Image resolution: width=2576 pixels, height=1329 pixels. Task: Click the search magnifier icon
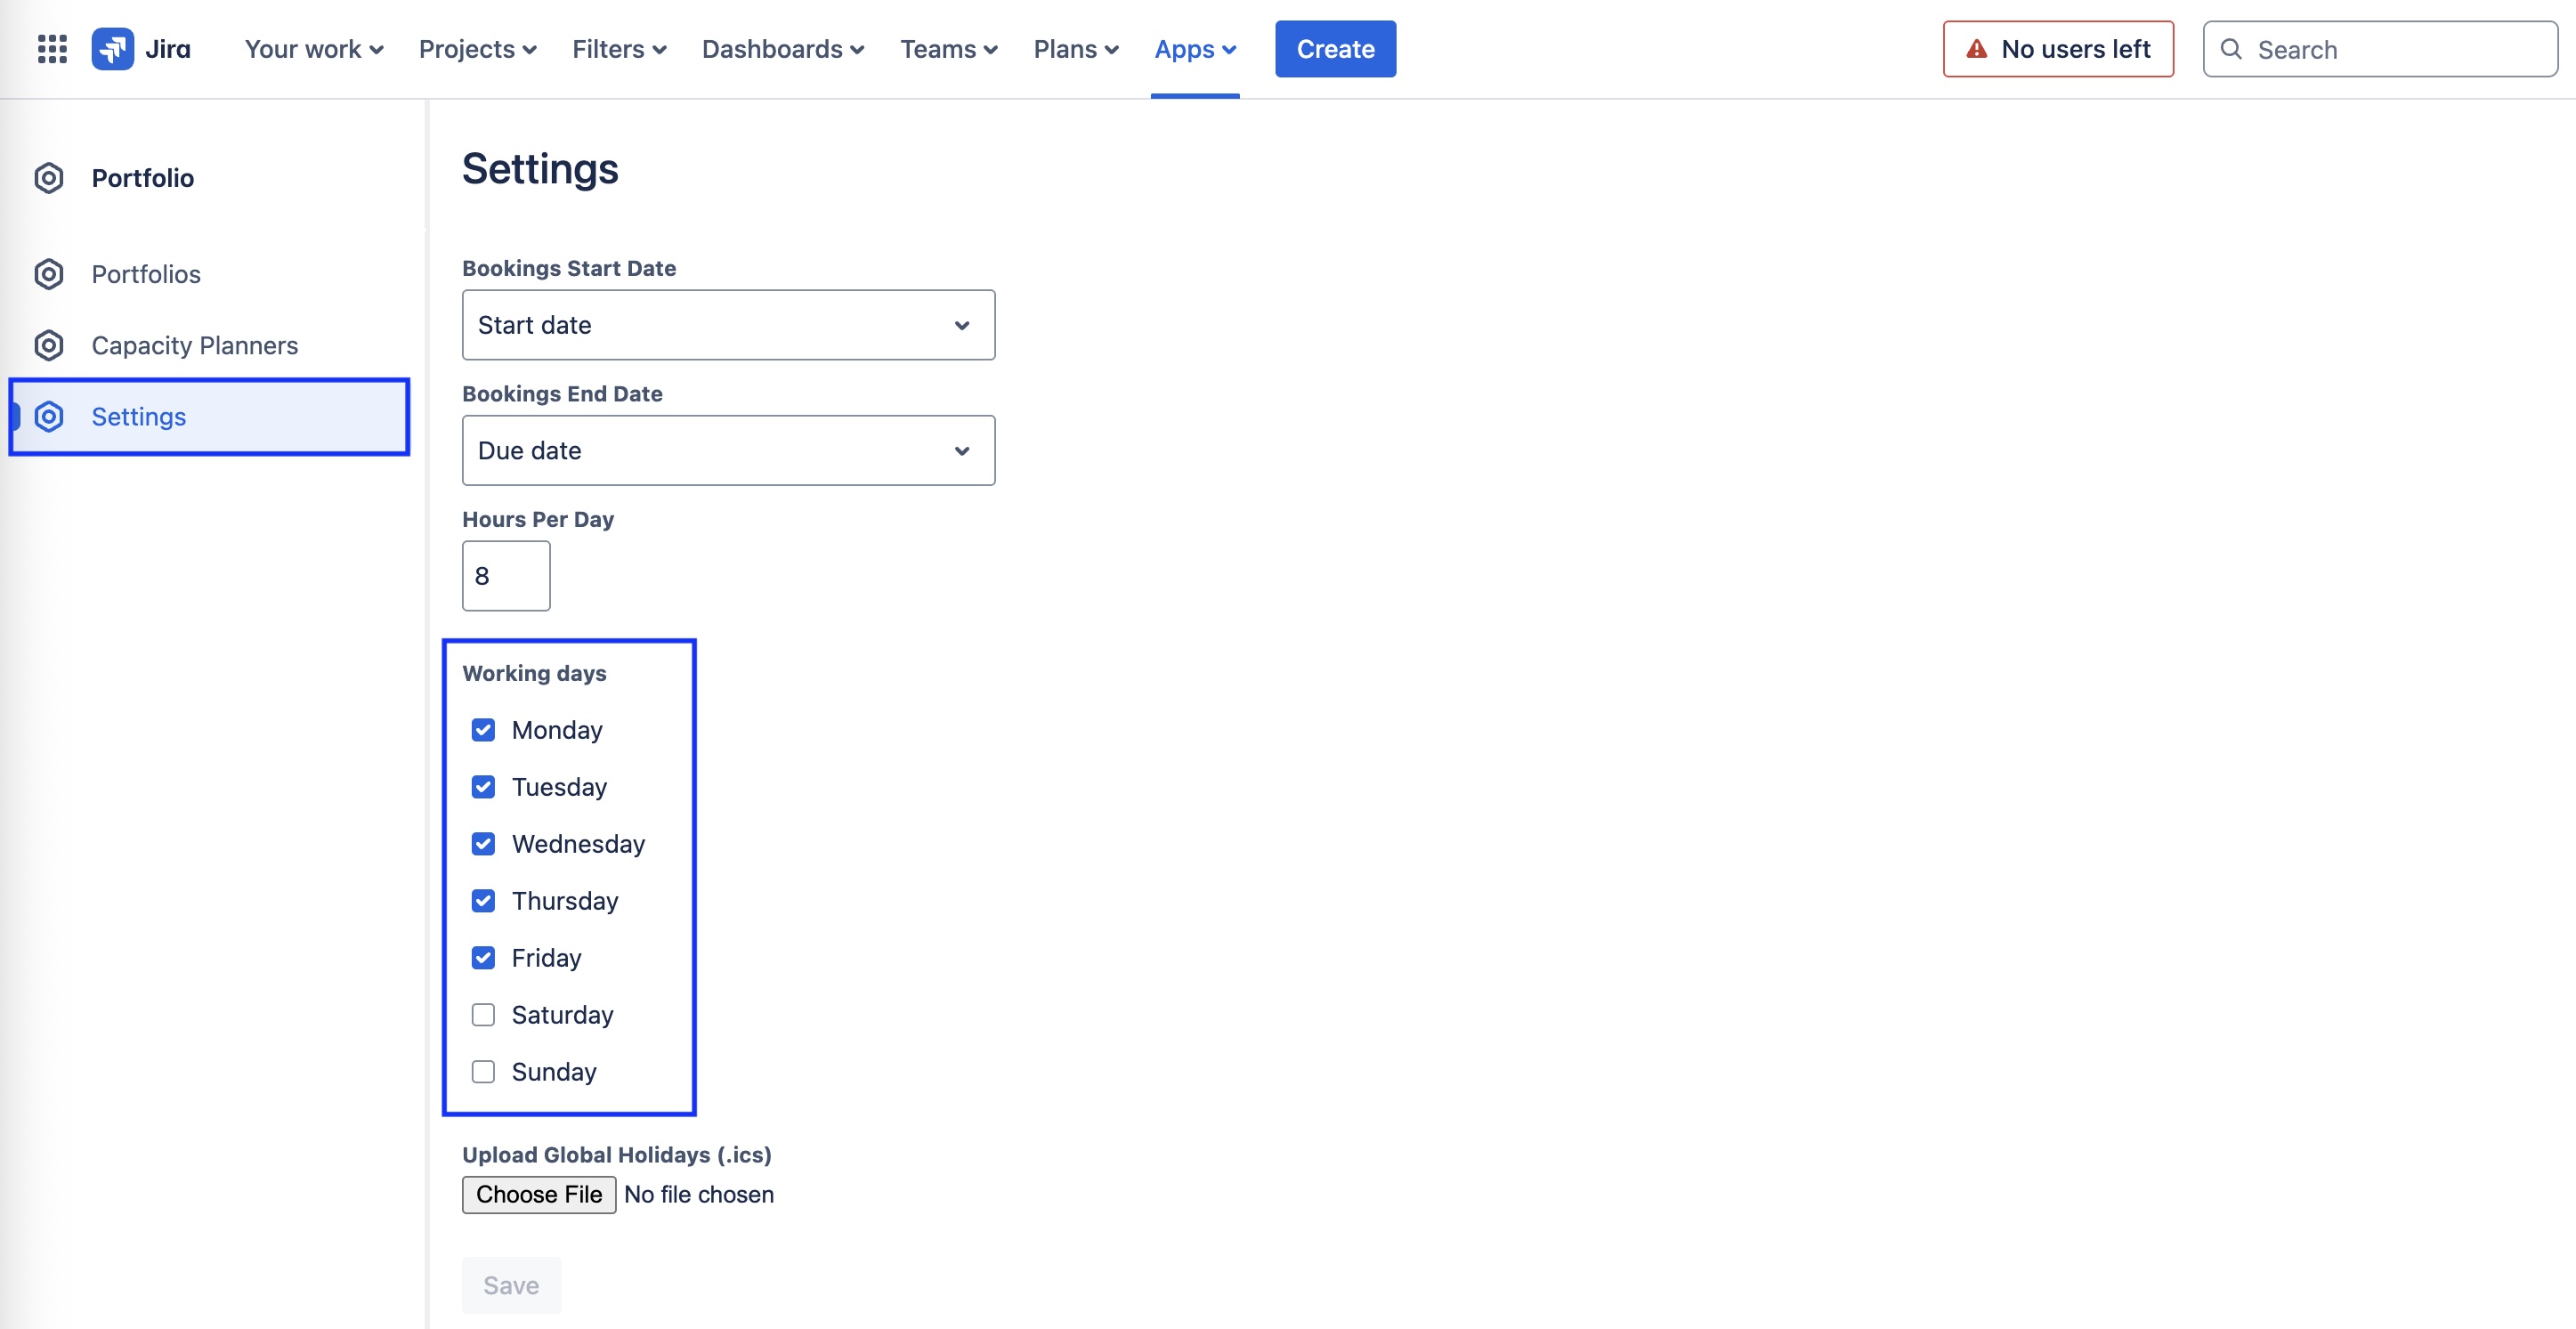pyautogui.click(x=2230, y=49)
